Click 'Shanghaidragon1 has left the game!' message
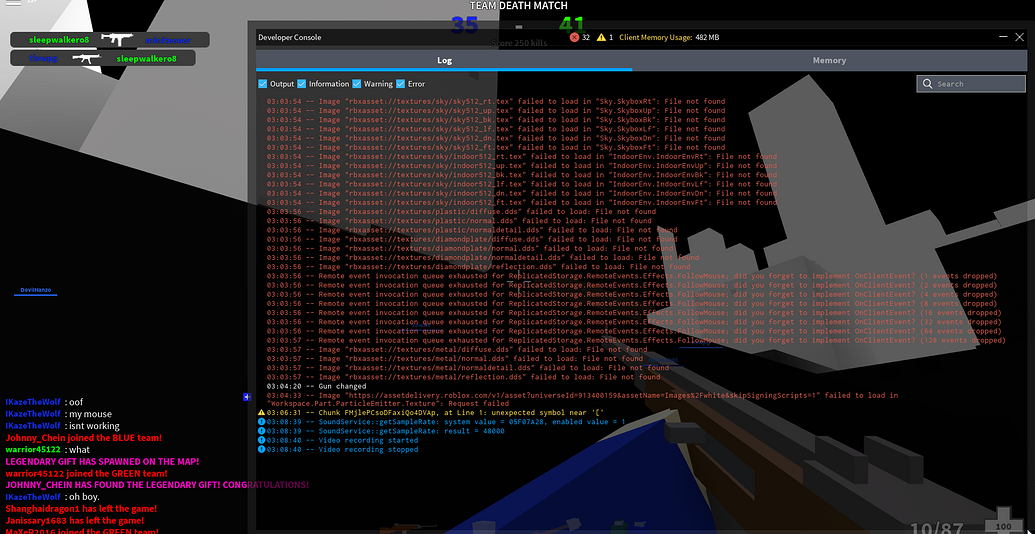The image size is (1035, 534). click(81, 509)
